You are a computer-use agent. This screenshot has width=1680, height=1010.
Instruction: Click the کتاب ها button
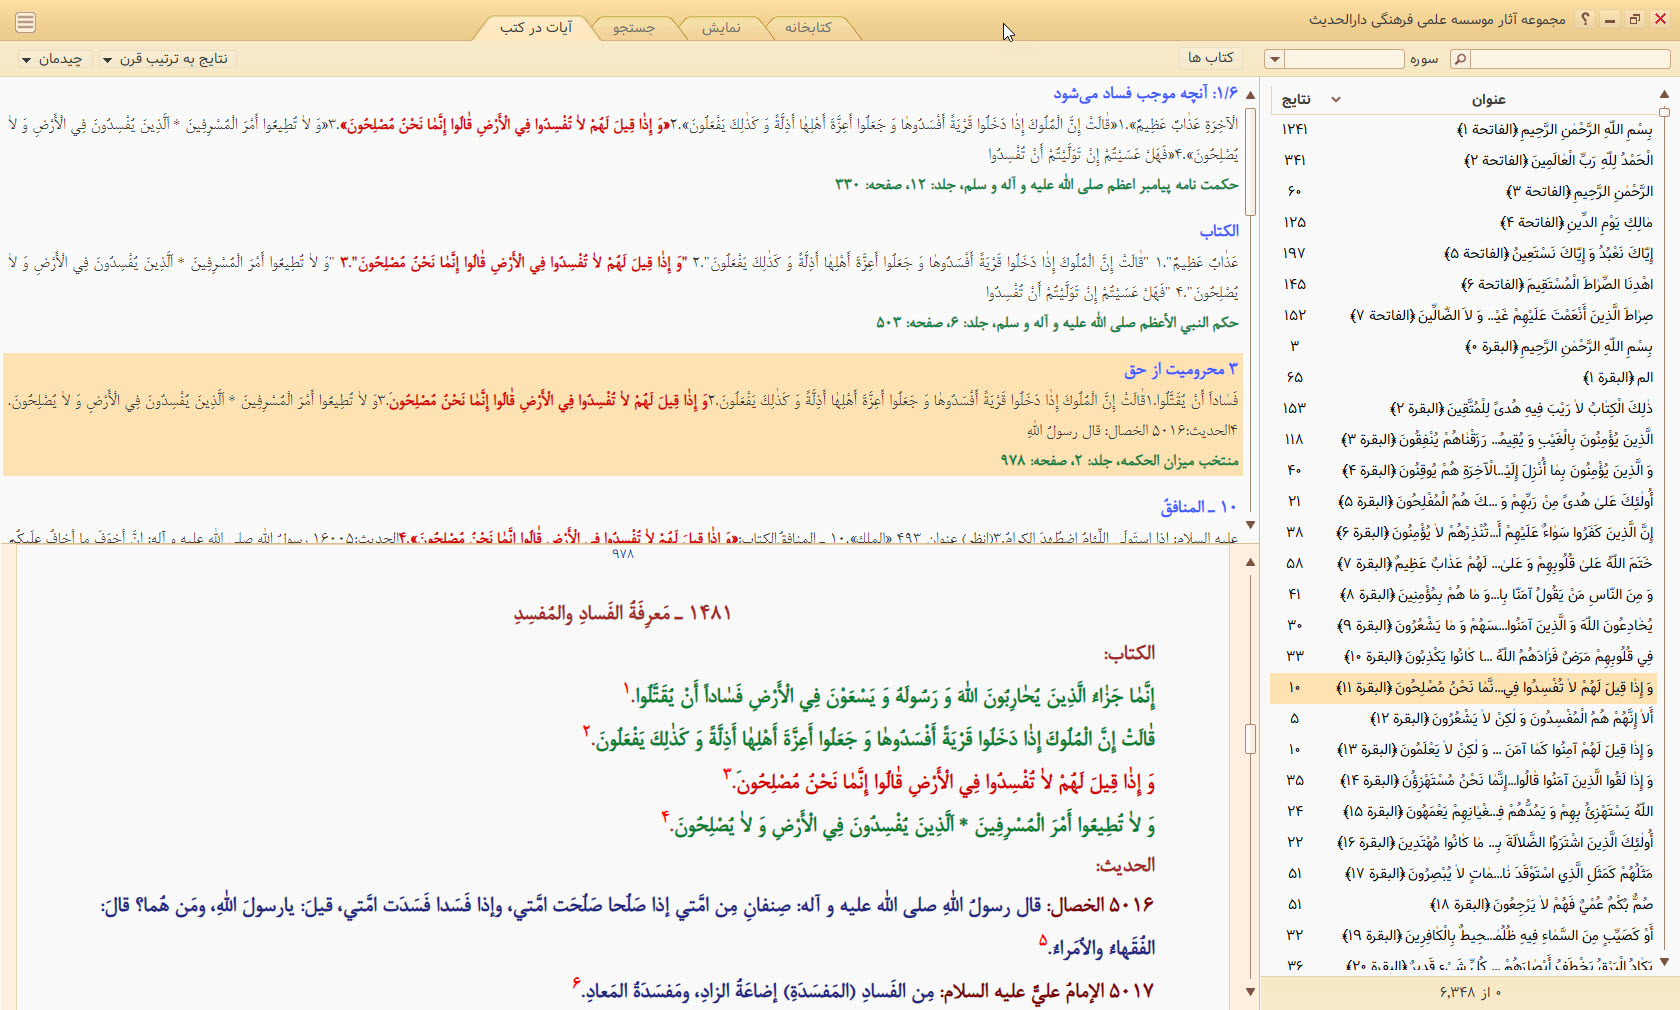tap(1210, 58)
